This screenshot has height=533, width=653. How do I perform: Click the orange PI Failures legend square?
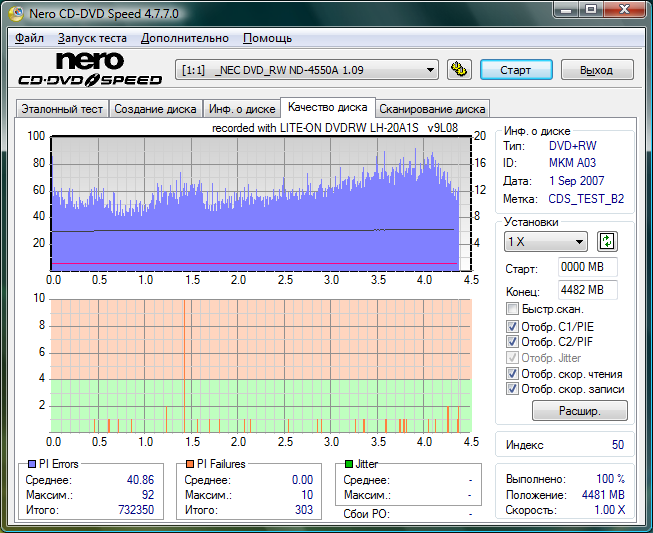(189, 464)
